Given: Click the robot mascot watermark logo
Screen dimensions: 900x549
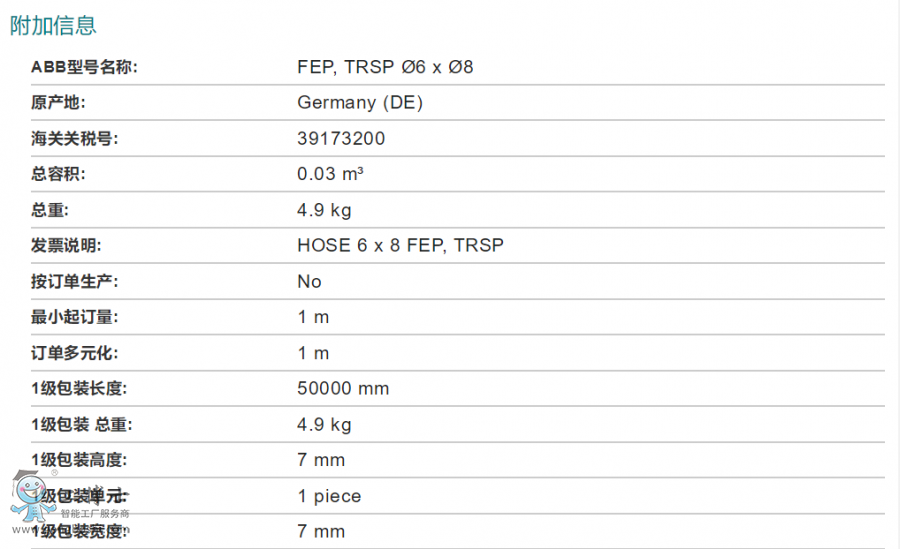Looking at the screenshot, I should coord(27,498).
